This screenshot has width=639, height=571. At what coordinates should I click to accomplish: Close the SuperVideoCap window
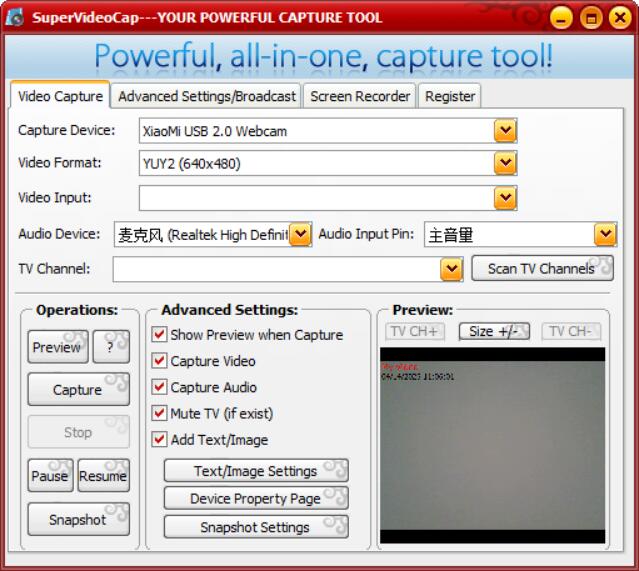620,18
